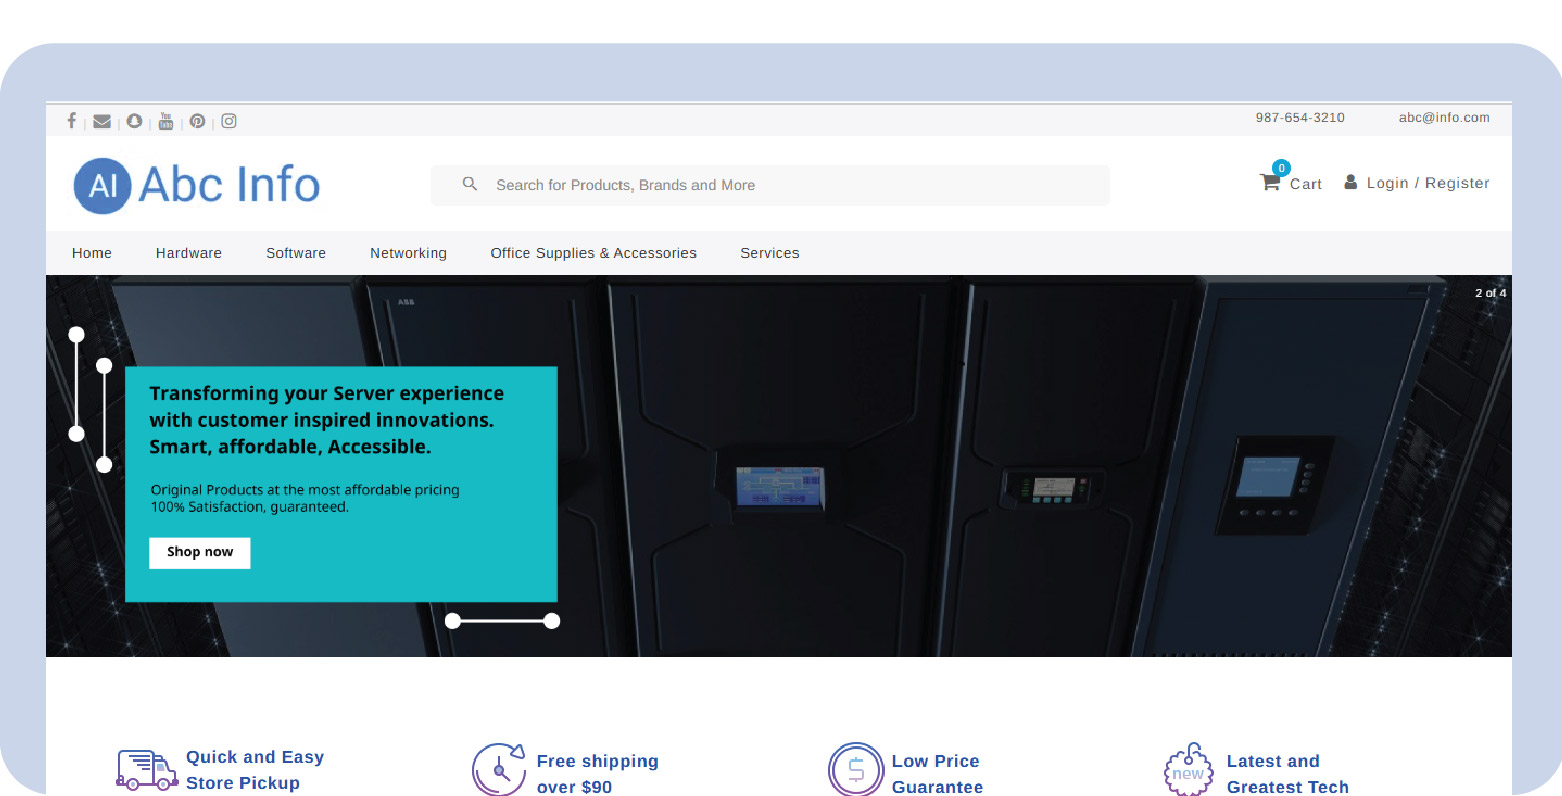The width and height of the screenshot is (1562, 796).
Task: Click the magnifier search icon
Action: [x=469, y=184]
